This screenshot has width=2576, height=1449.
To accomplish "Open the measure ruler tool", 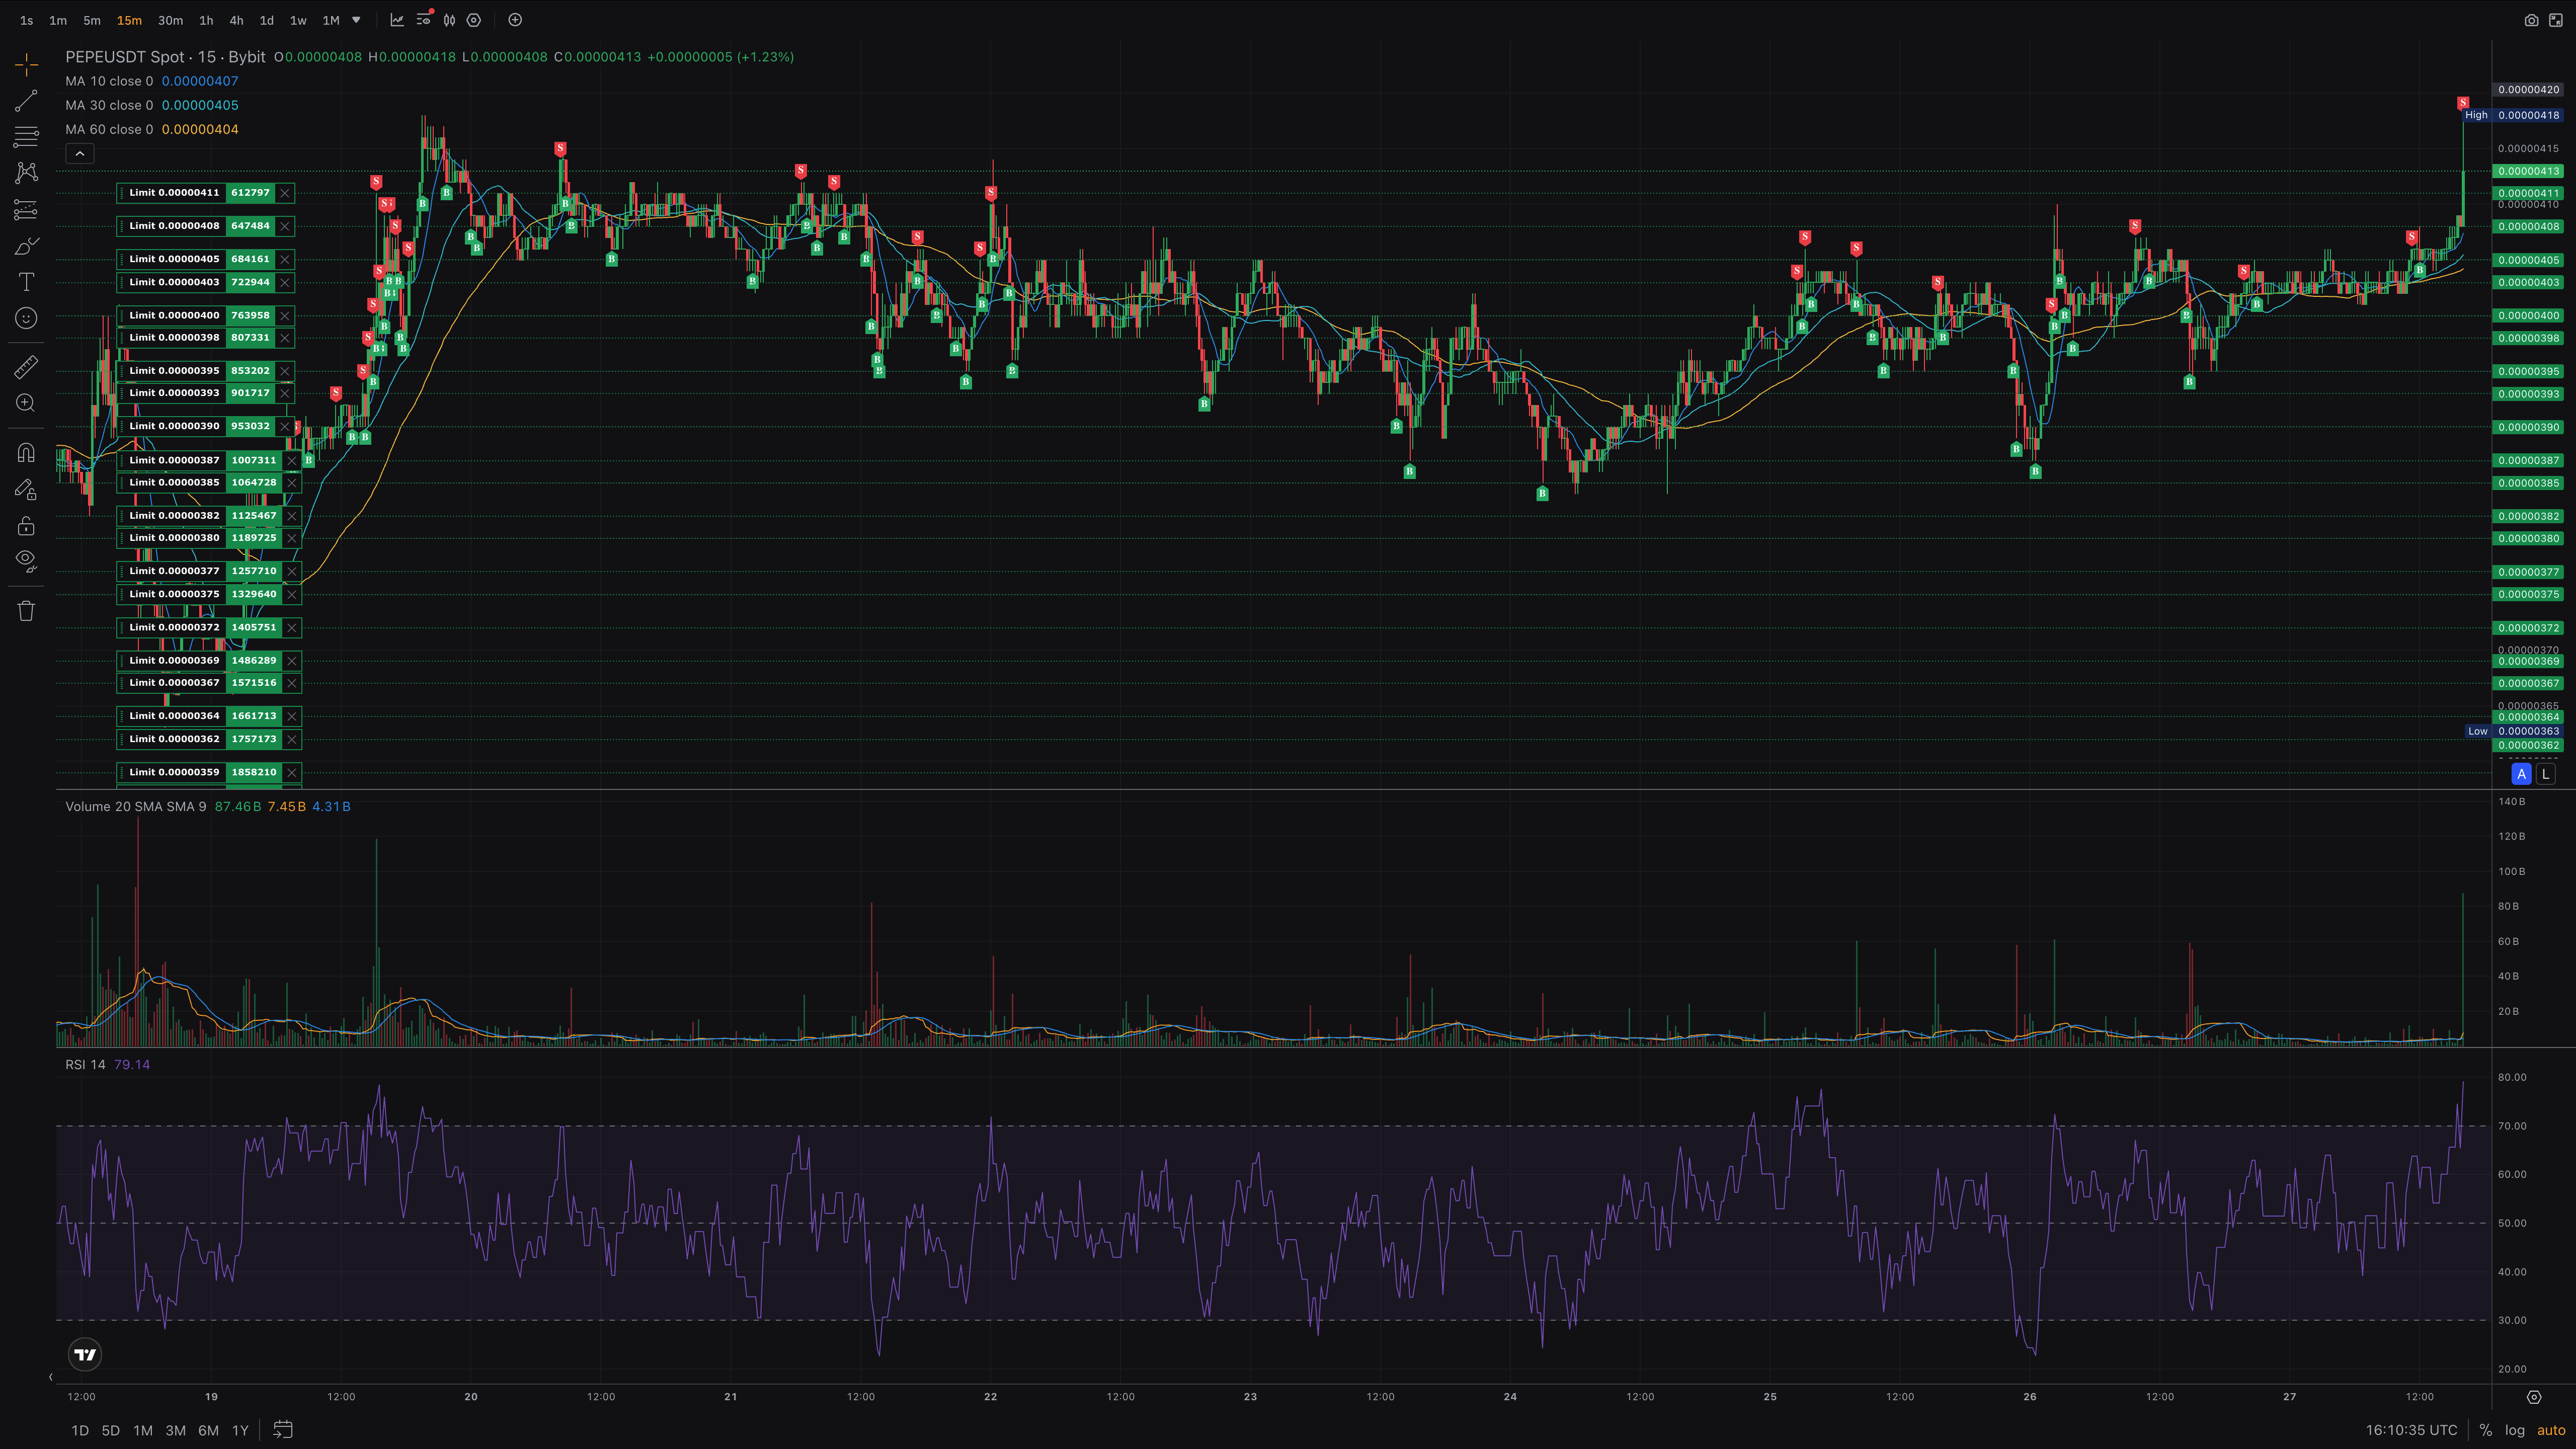I will tap(26, 367).
